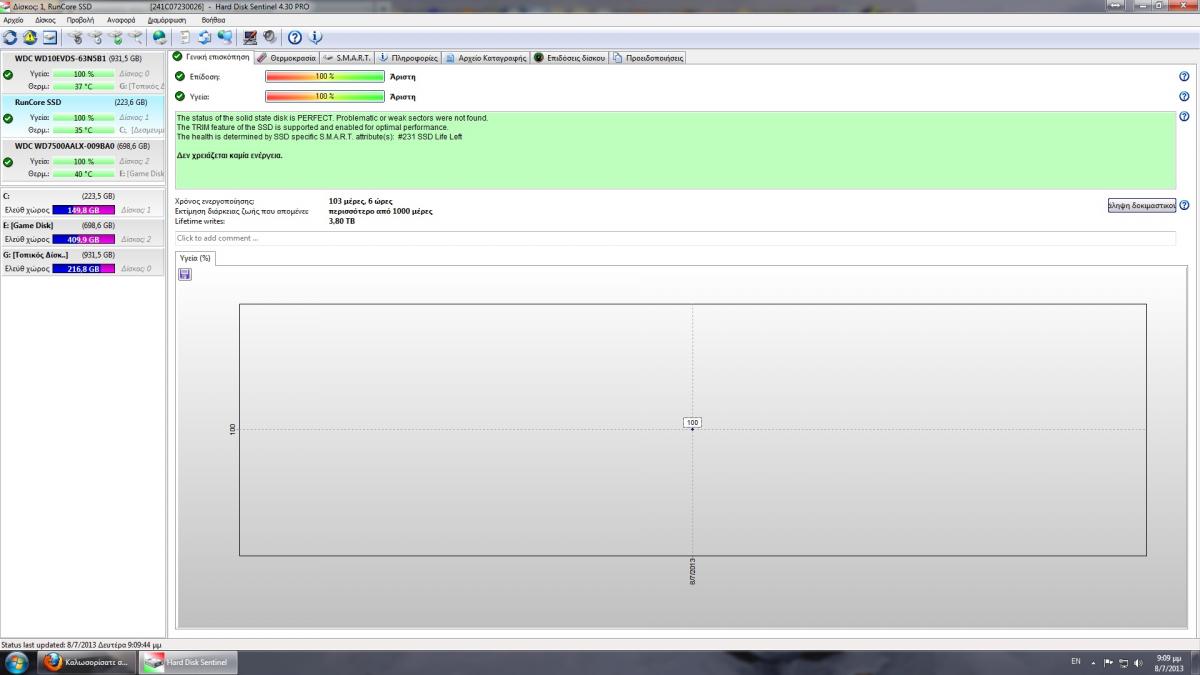Switch to the Θερμοκρασία tab

286,58
